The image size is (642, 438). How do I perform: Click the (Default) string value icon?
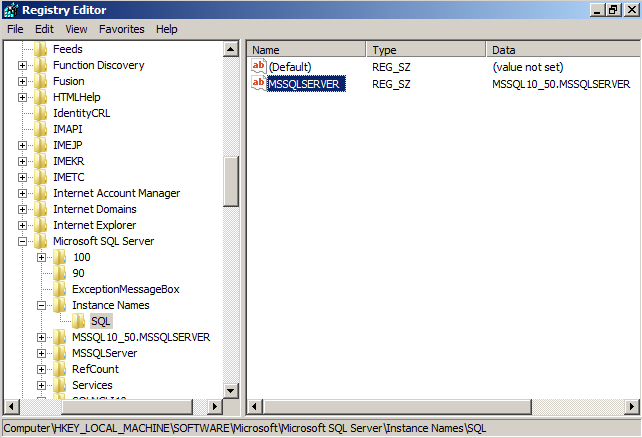[259, 66]
